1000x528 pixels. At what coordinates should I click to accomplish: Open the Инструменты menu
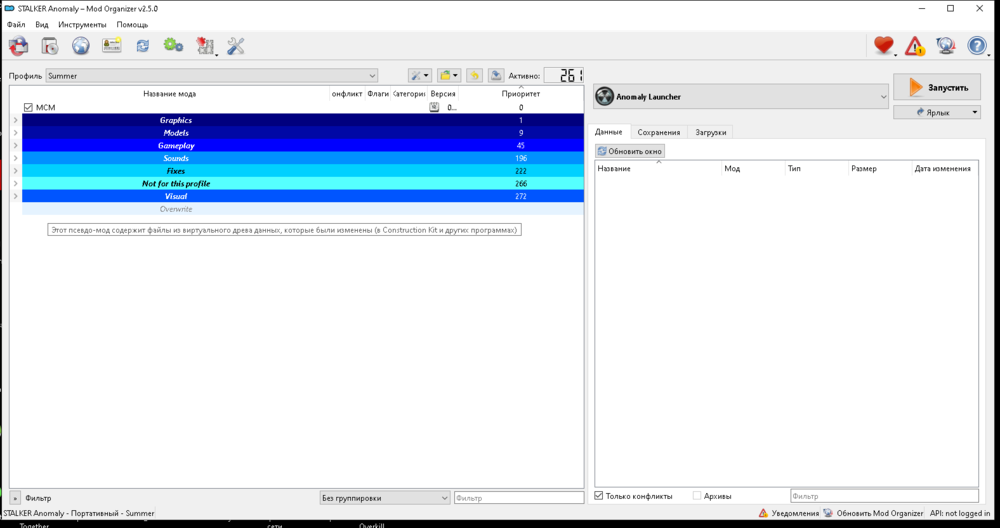[x=82, y=24]
